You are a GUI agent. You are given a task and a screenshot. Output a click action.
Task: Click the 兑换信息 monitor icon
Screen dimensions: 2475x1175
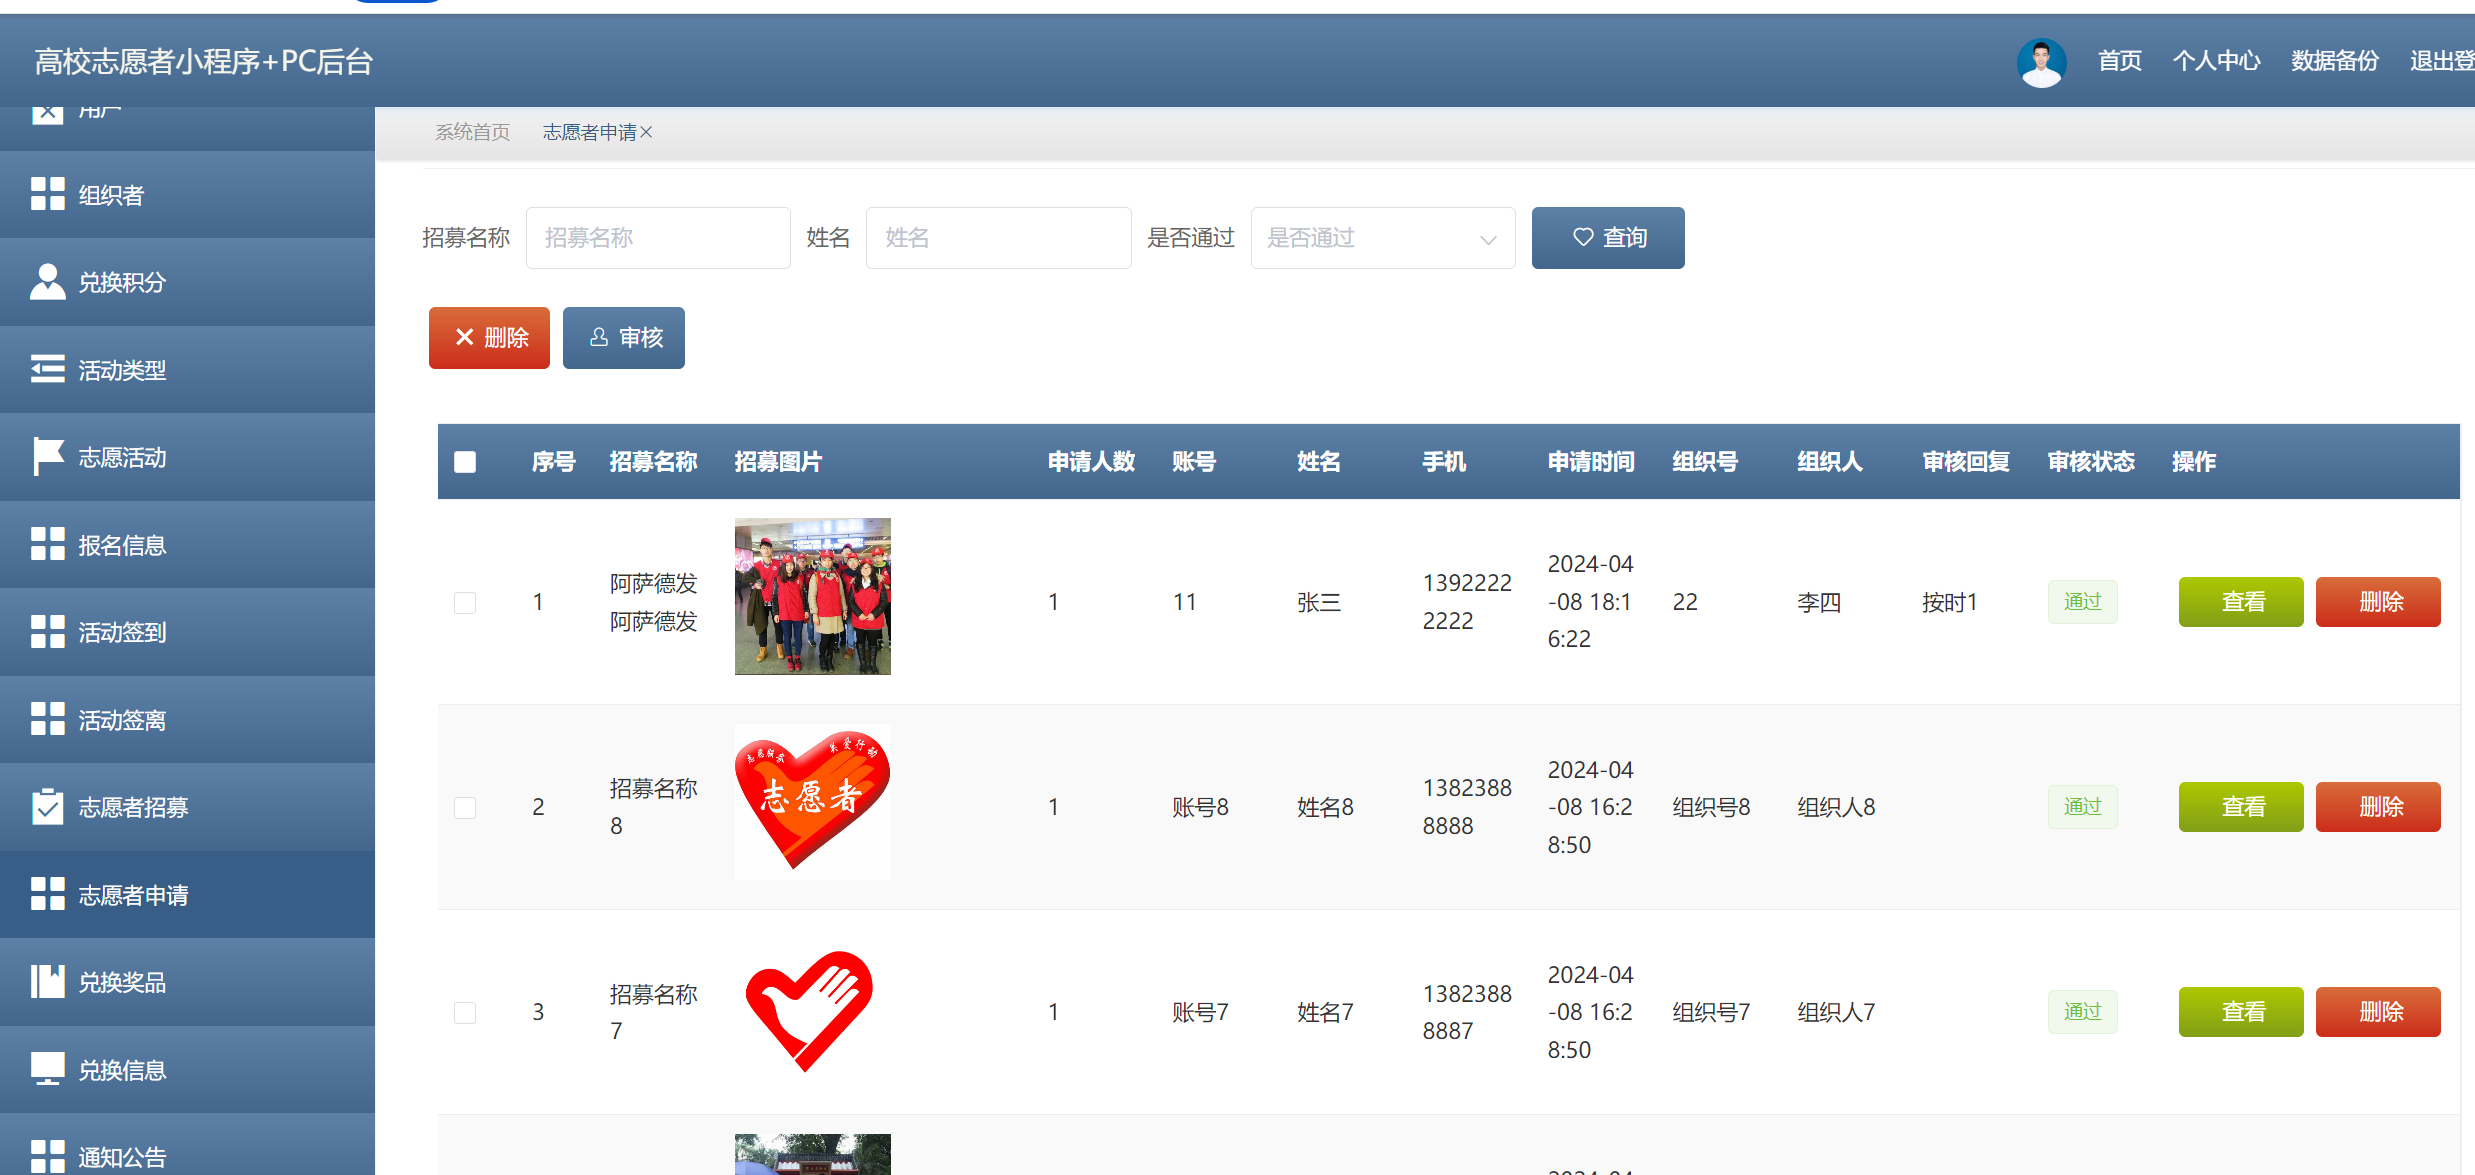[x=47, y=1069]
